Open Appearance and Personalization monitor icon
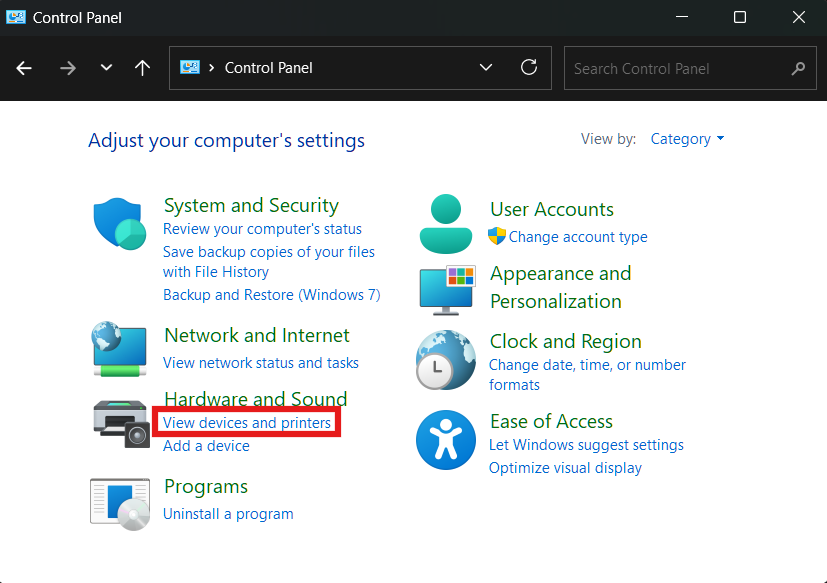827x583 pixels. (x=446, y=289)
